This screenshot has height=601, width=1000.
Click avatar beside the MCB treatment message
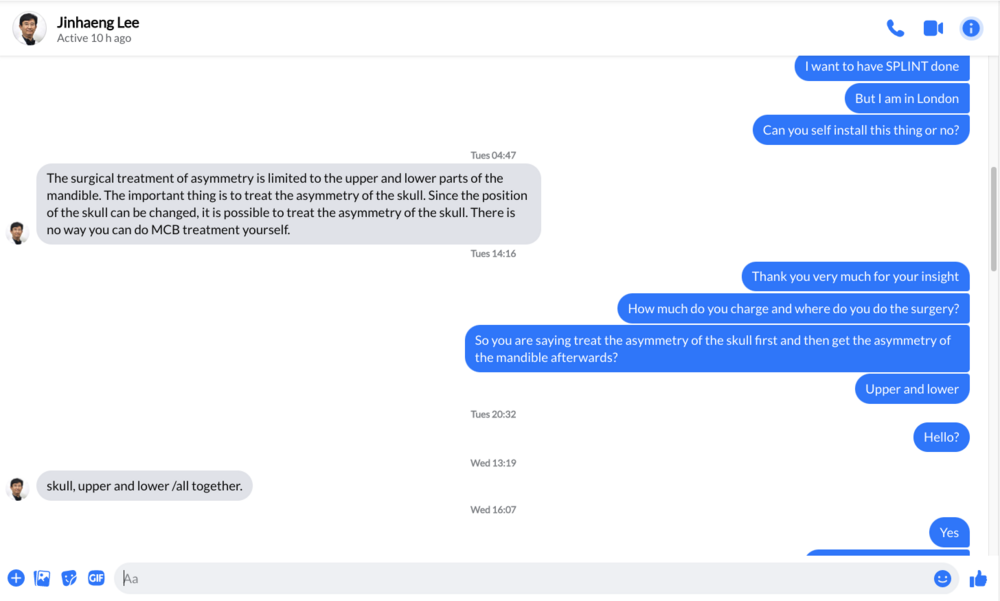coord(17,233)
